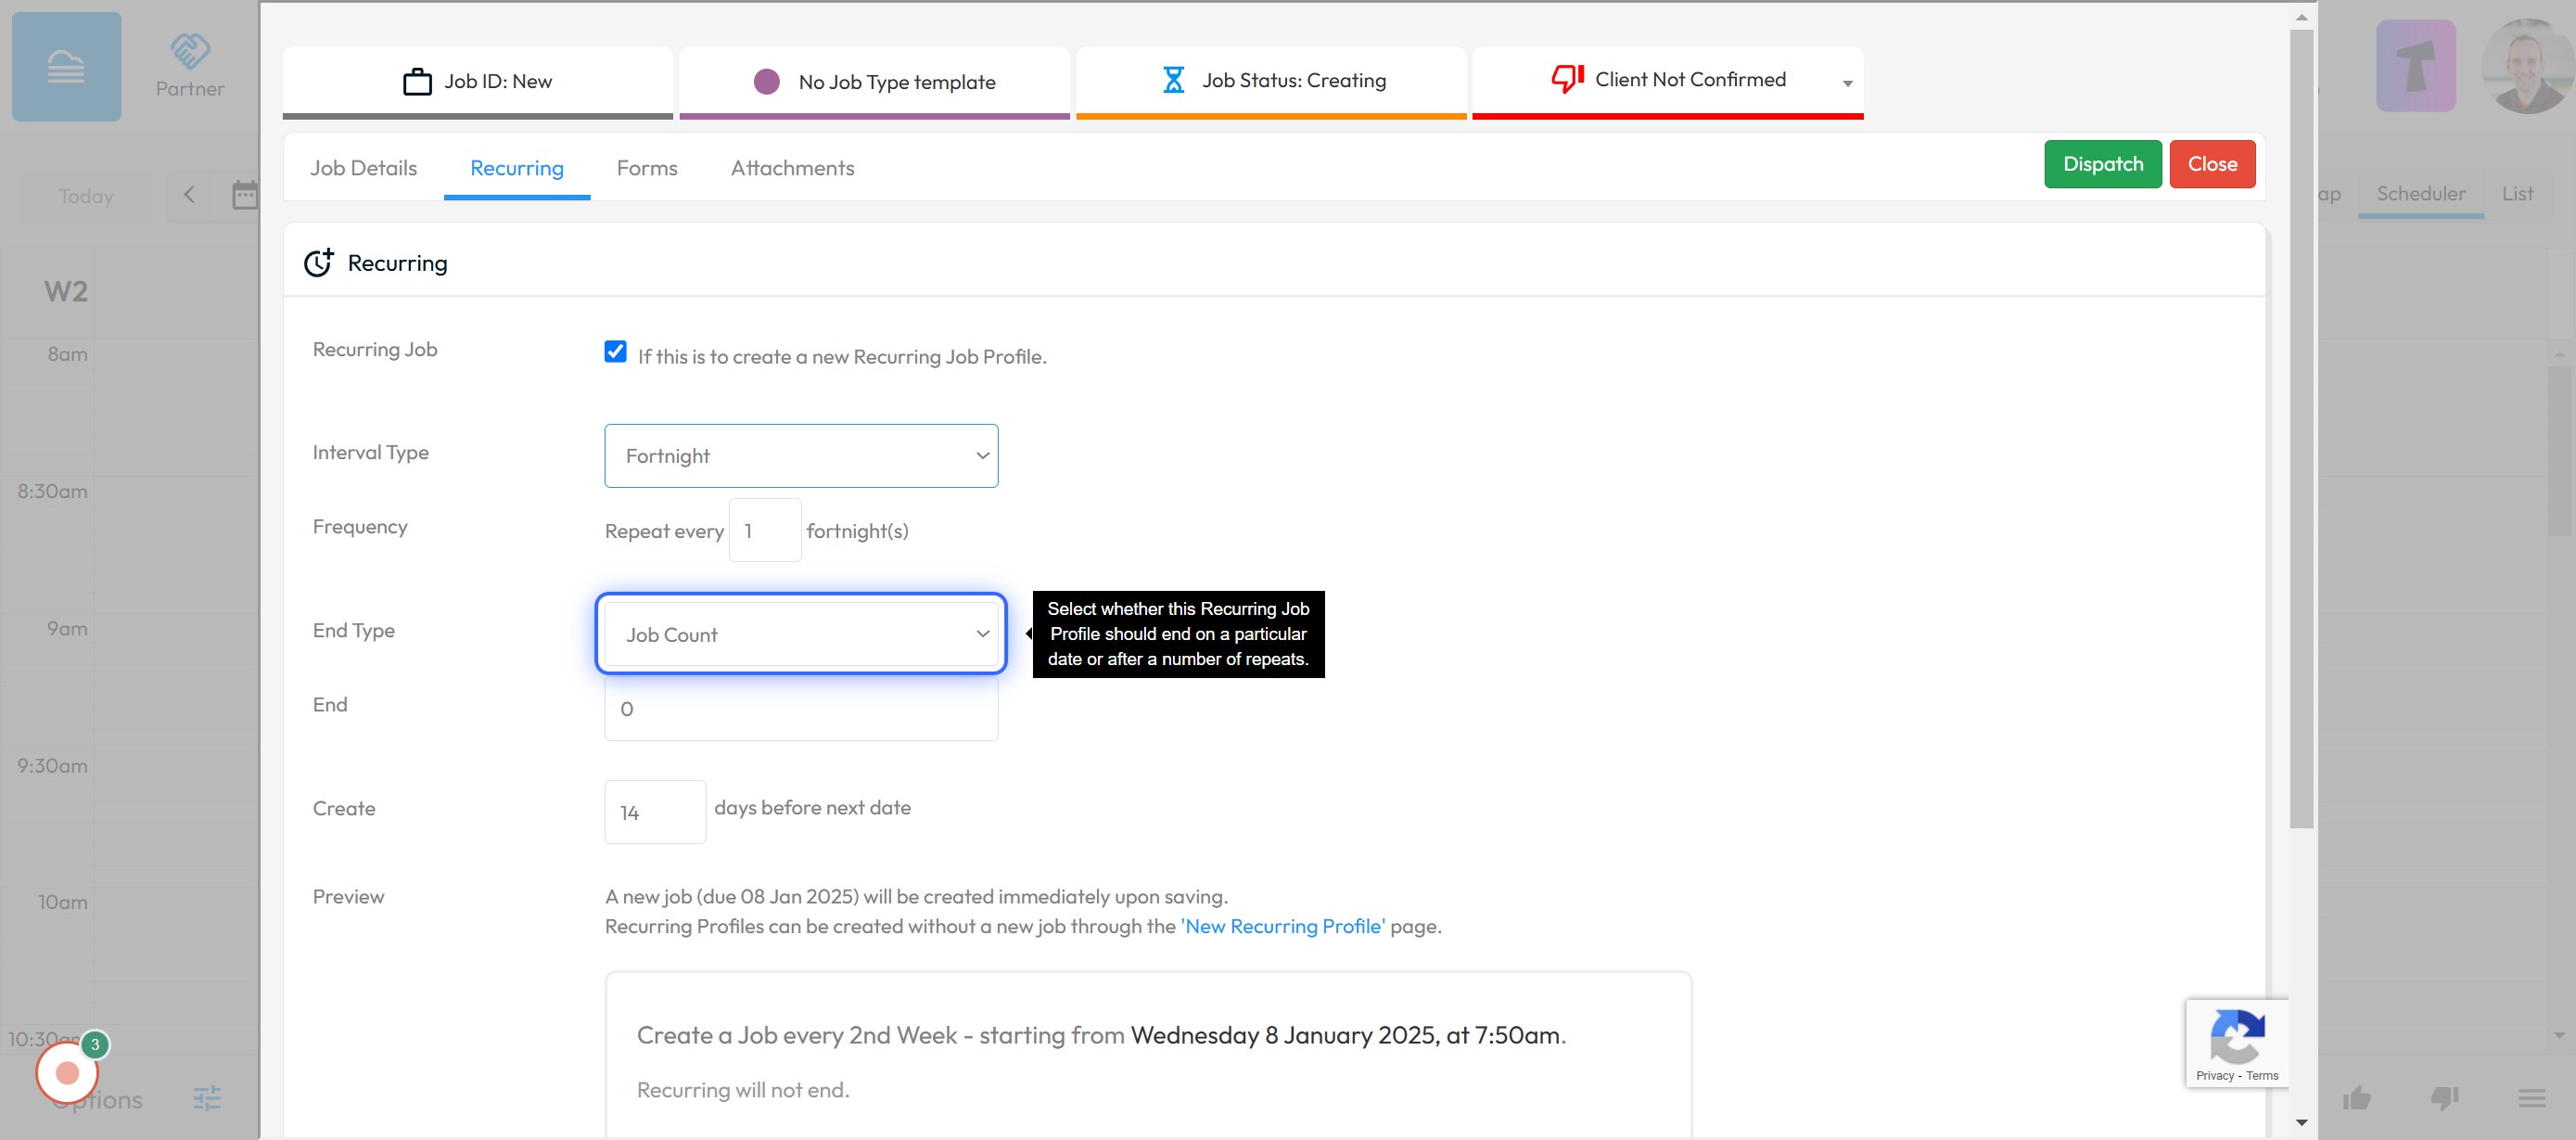Open the End Type Job Count dropdown
This screenshot has height=1140, width=2576.
801,635
